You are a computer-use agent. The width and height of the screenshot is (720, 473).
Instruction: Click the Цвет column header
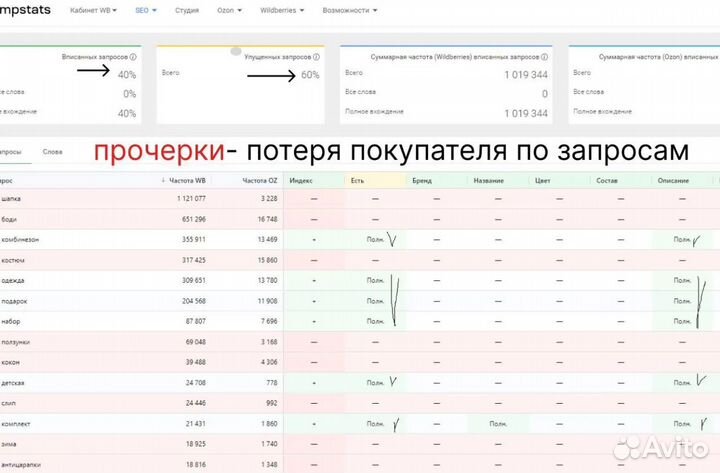(x=542, y=180)
